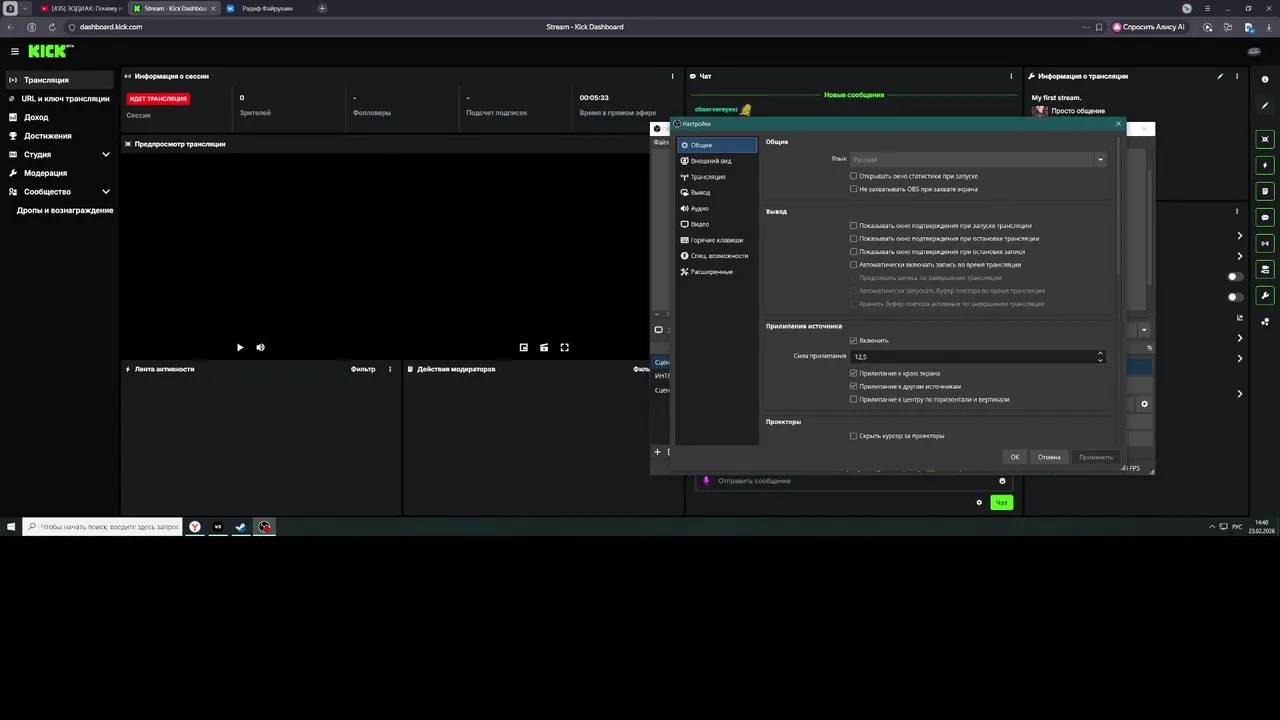Play the stream preview video
The width and height of the screenshot is (1280, 720).
[240, 347]
